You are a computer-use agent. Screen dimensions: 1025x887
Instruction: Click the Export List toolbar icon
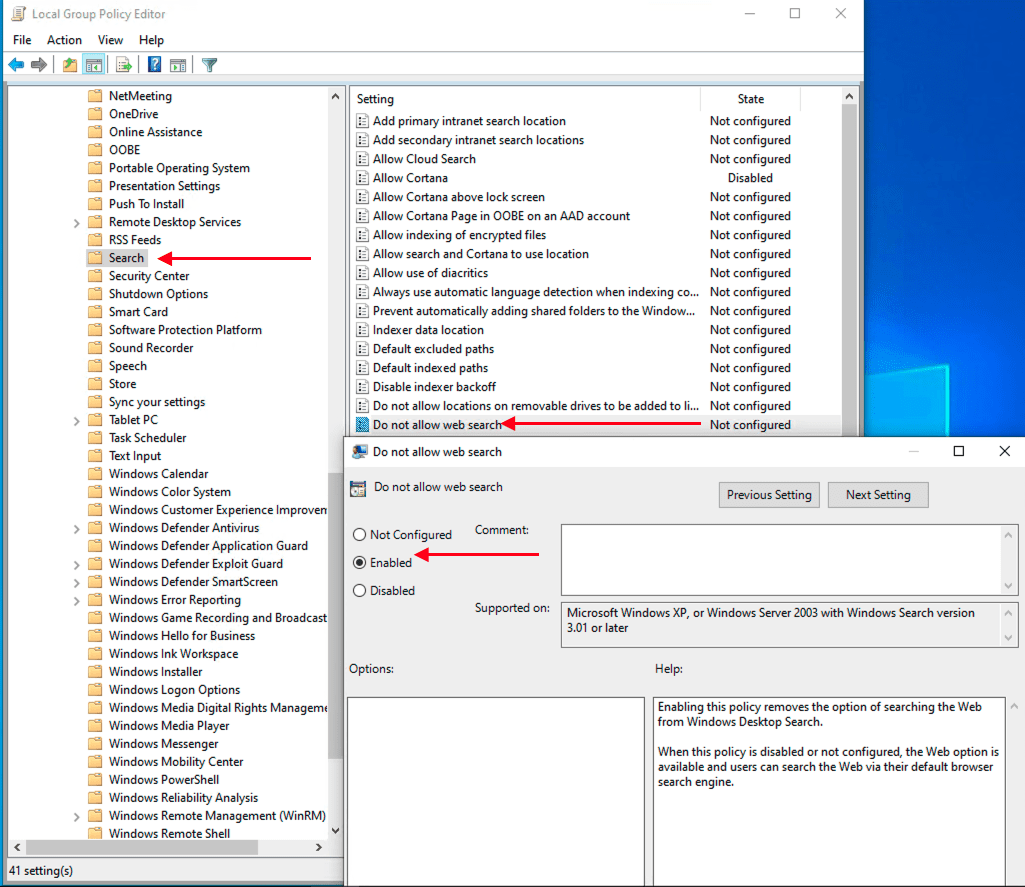(124, 65)
